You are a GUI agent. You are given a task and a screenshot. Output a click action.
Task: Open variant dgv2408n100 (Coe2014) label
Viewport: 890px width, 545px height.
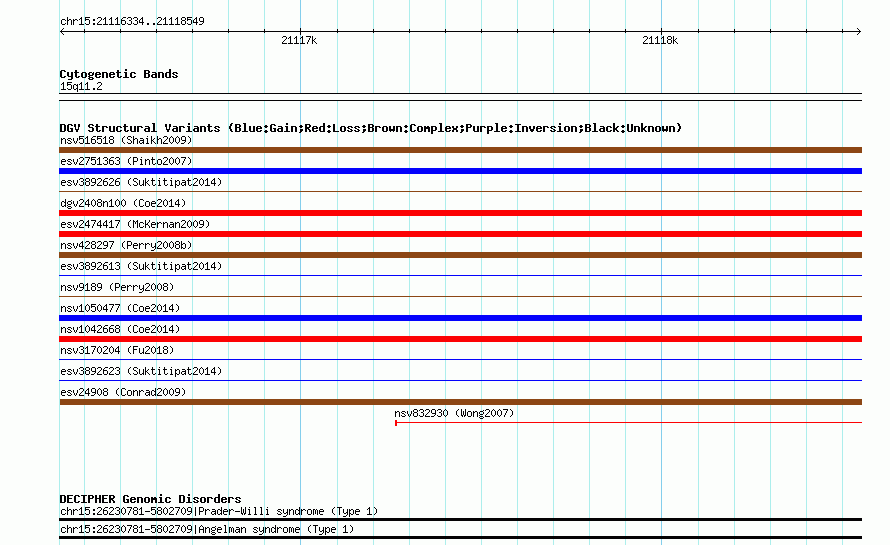tap(123, 203)
